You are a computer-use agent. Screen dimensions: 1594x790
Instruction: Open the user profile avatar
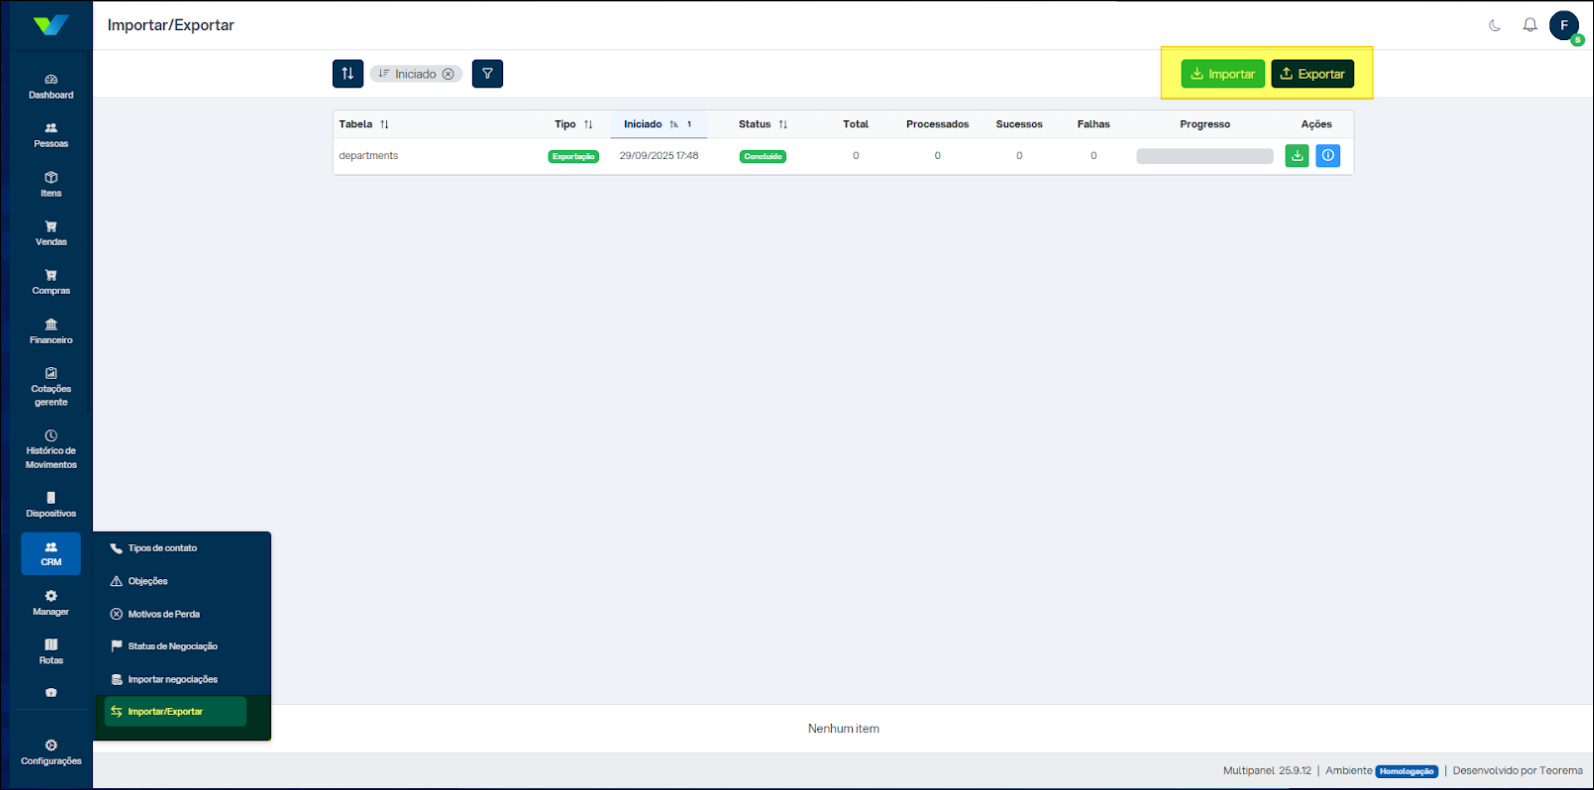[x=1564, y=26]
